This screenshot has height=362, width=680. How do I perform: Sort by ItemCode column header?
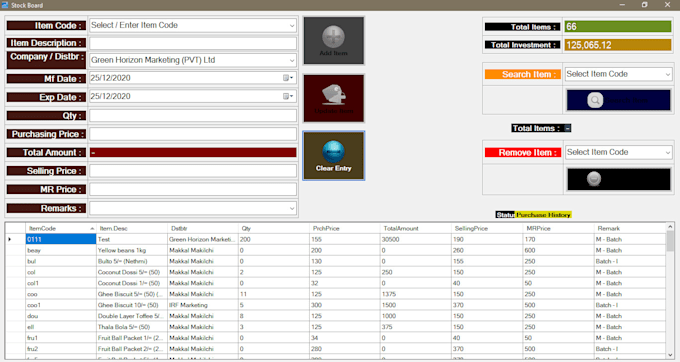pyautogui.click(x=61, y=228)
